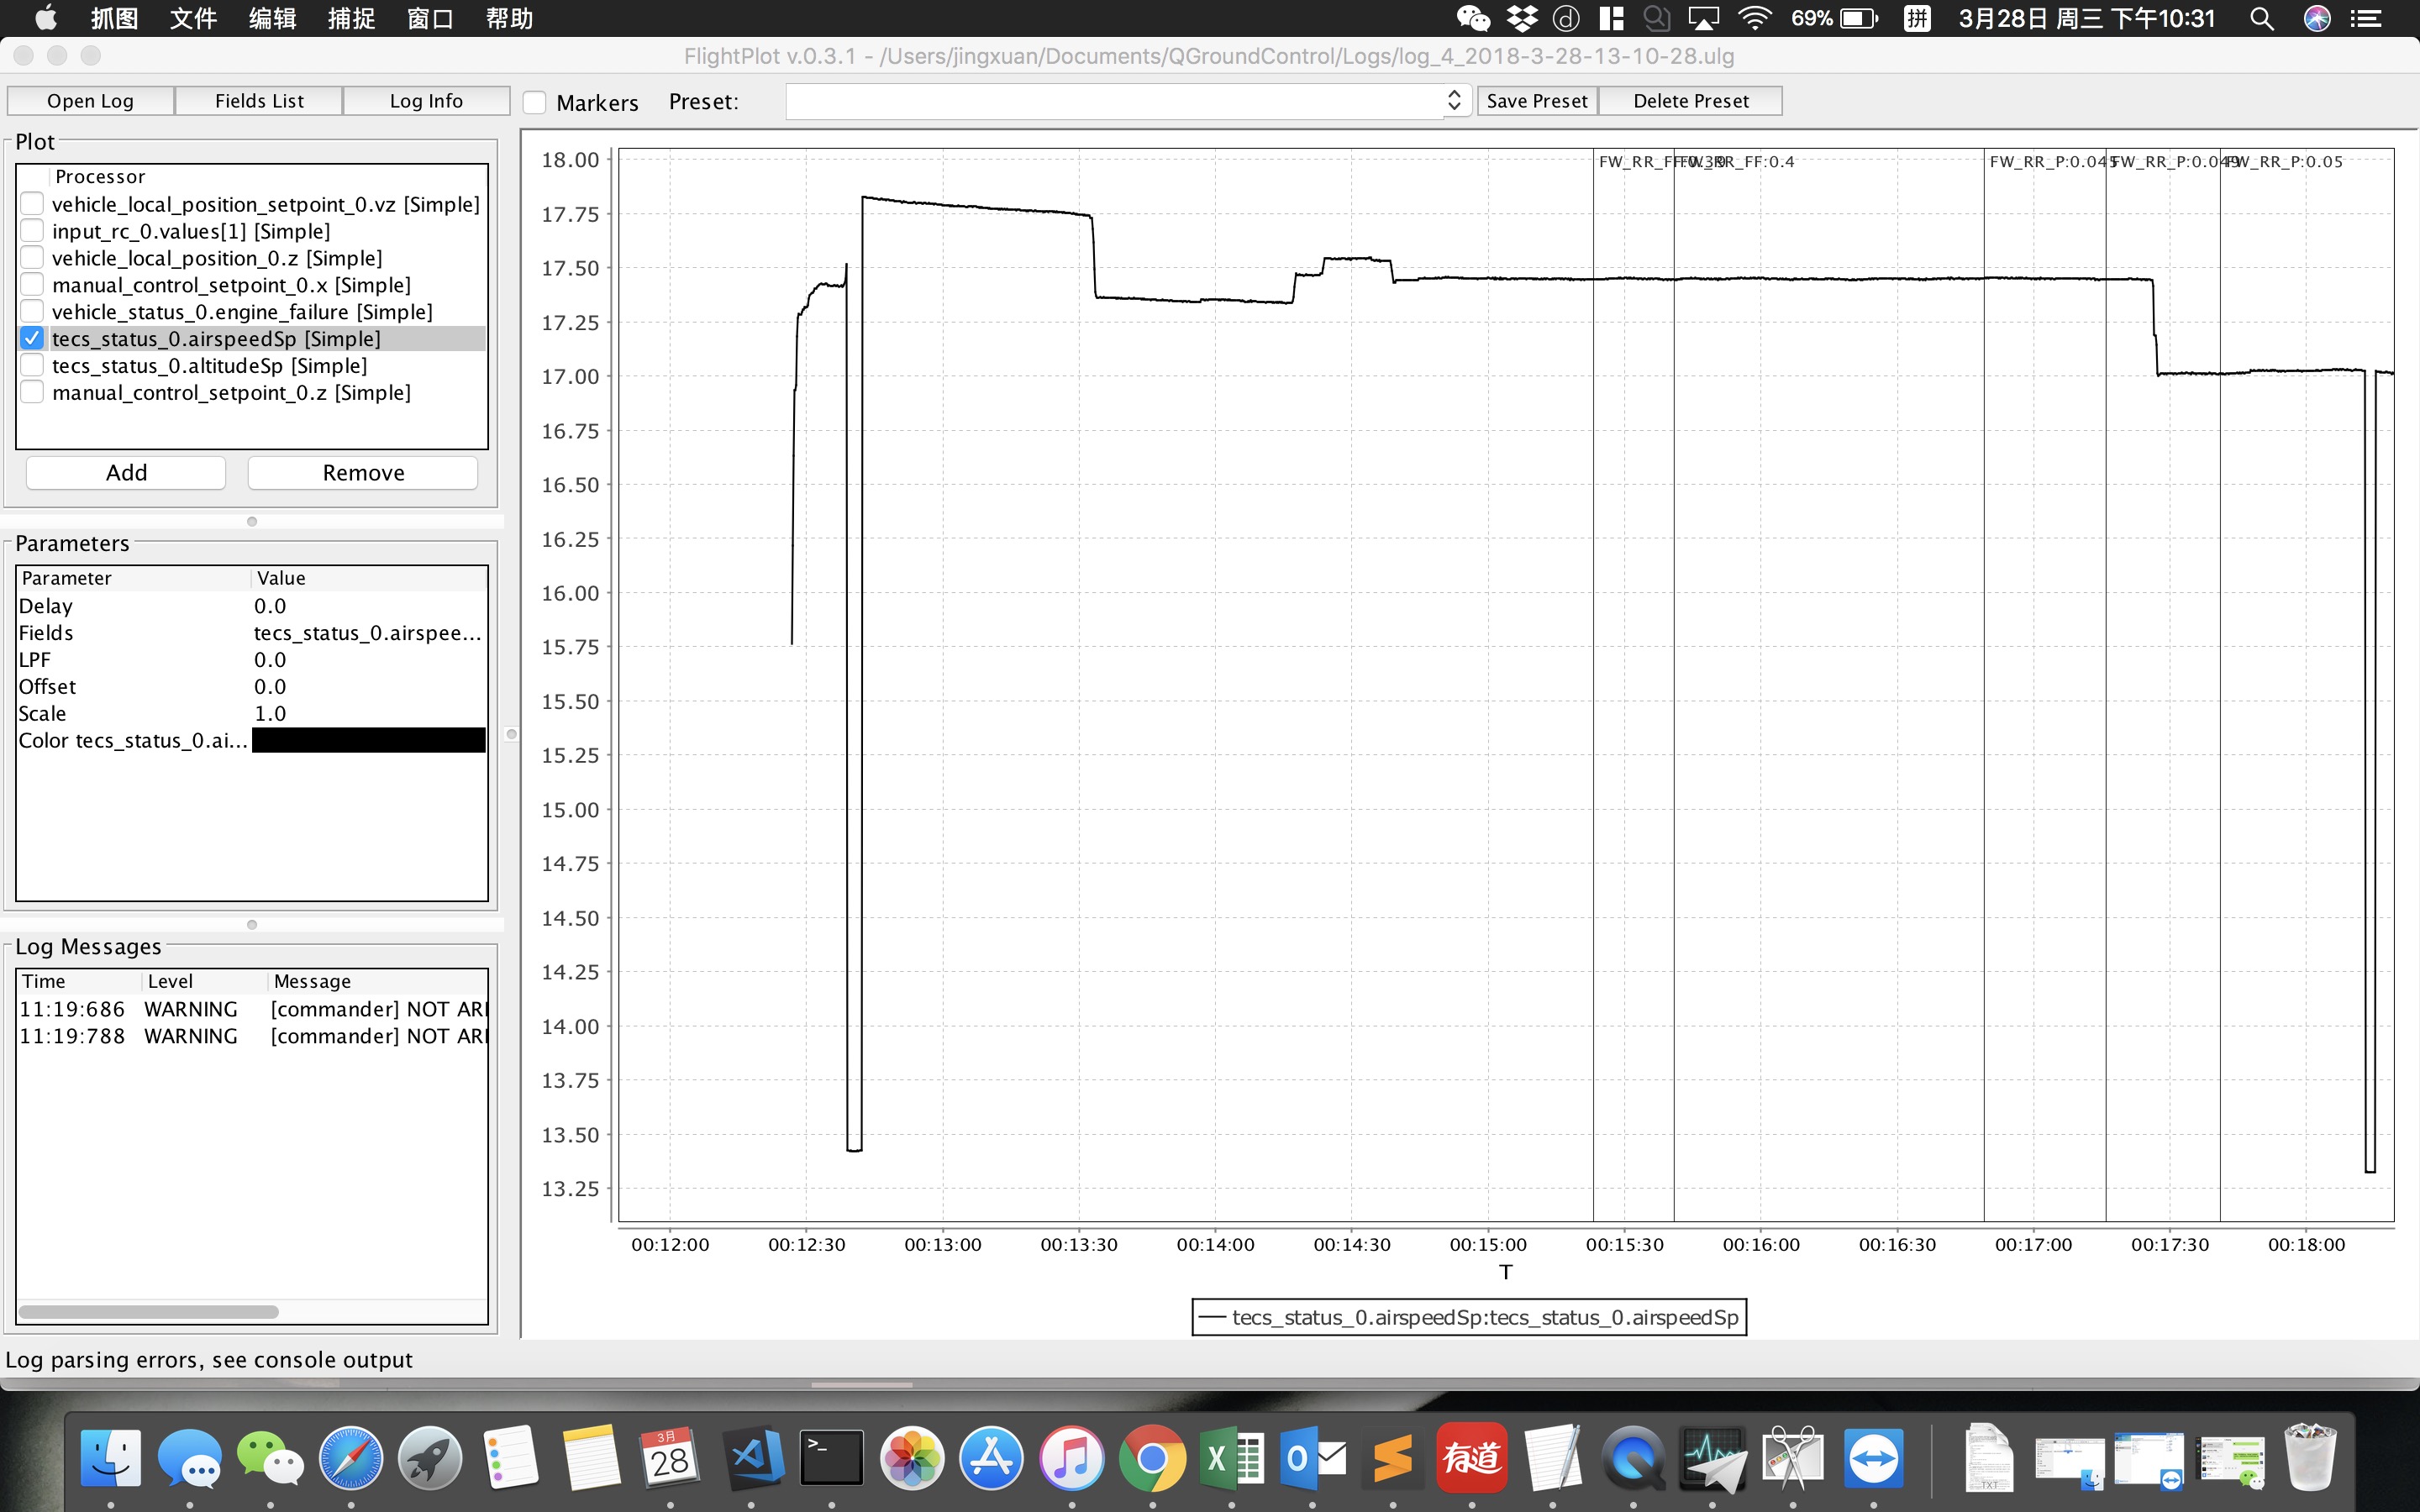Open WeChat in the dock
2420x1512 pixels.
(x=270, y=1458)
